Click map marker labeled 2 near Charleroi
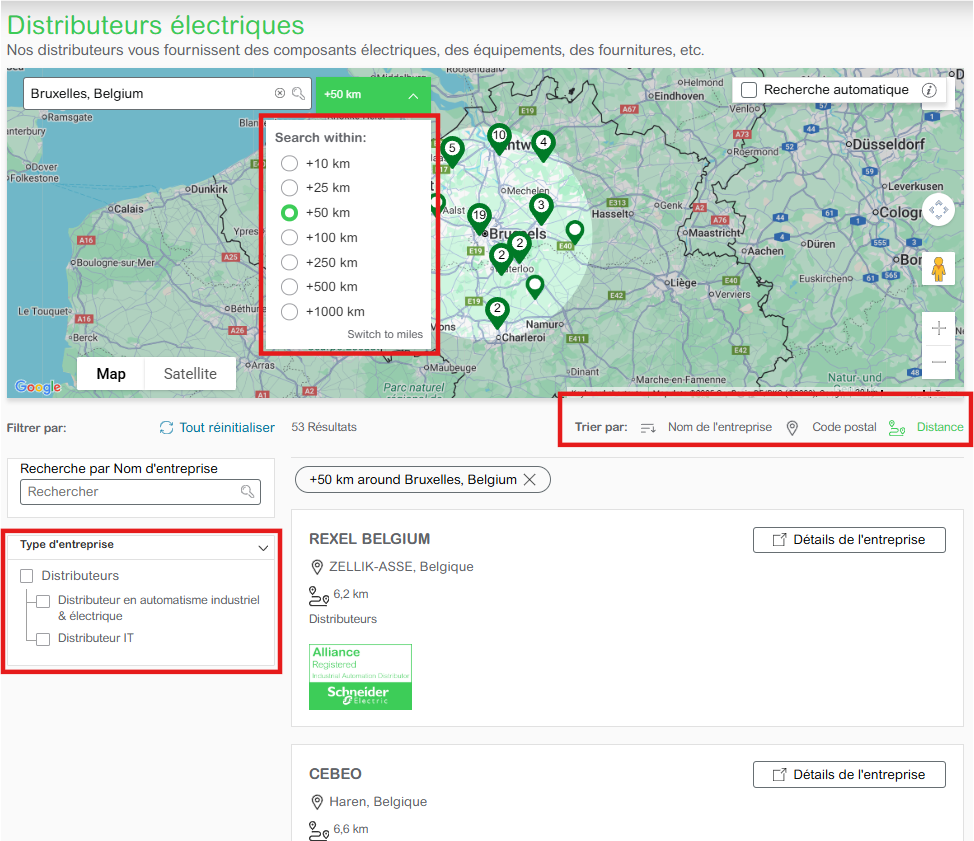This screenshot has height=841, width=974. (497, 312)
